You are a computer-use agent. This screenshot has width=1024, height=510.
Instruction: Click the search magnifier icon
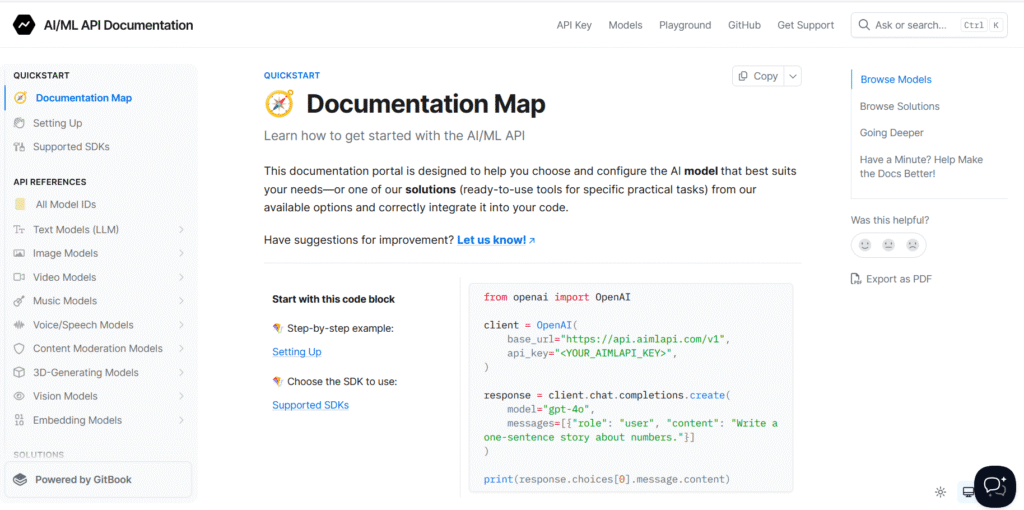[864, 25]
